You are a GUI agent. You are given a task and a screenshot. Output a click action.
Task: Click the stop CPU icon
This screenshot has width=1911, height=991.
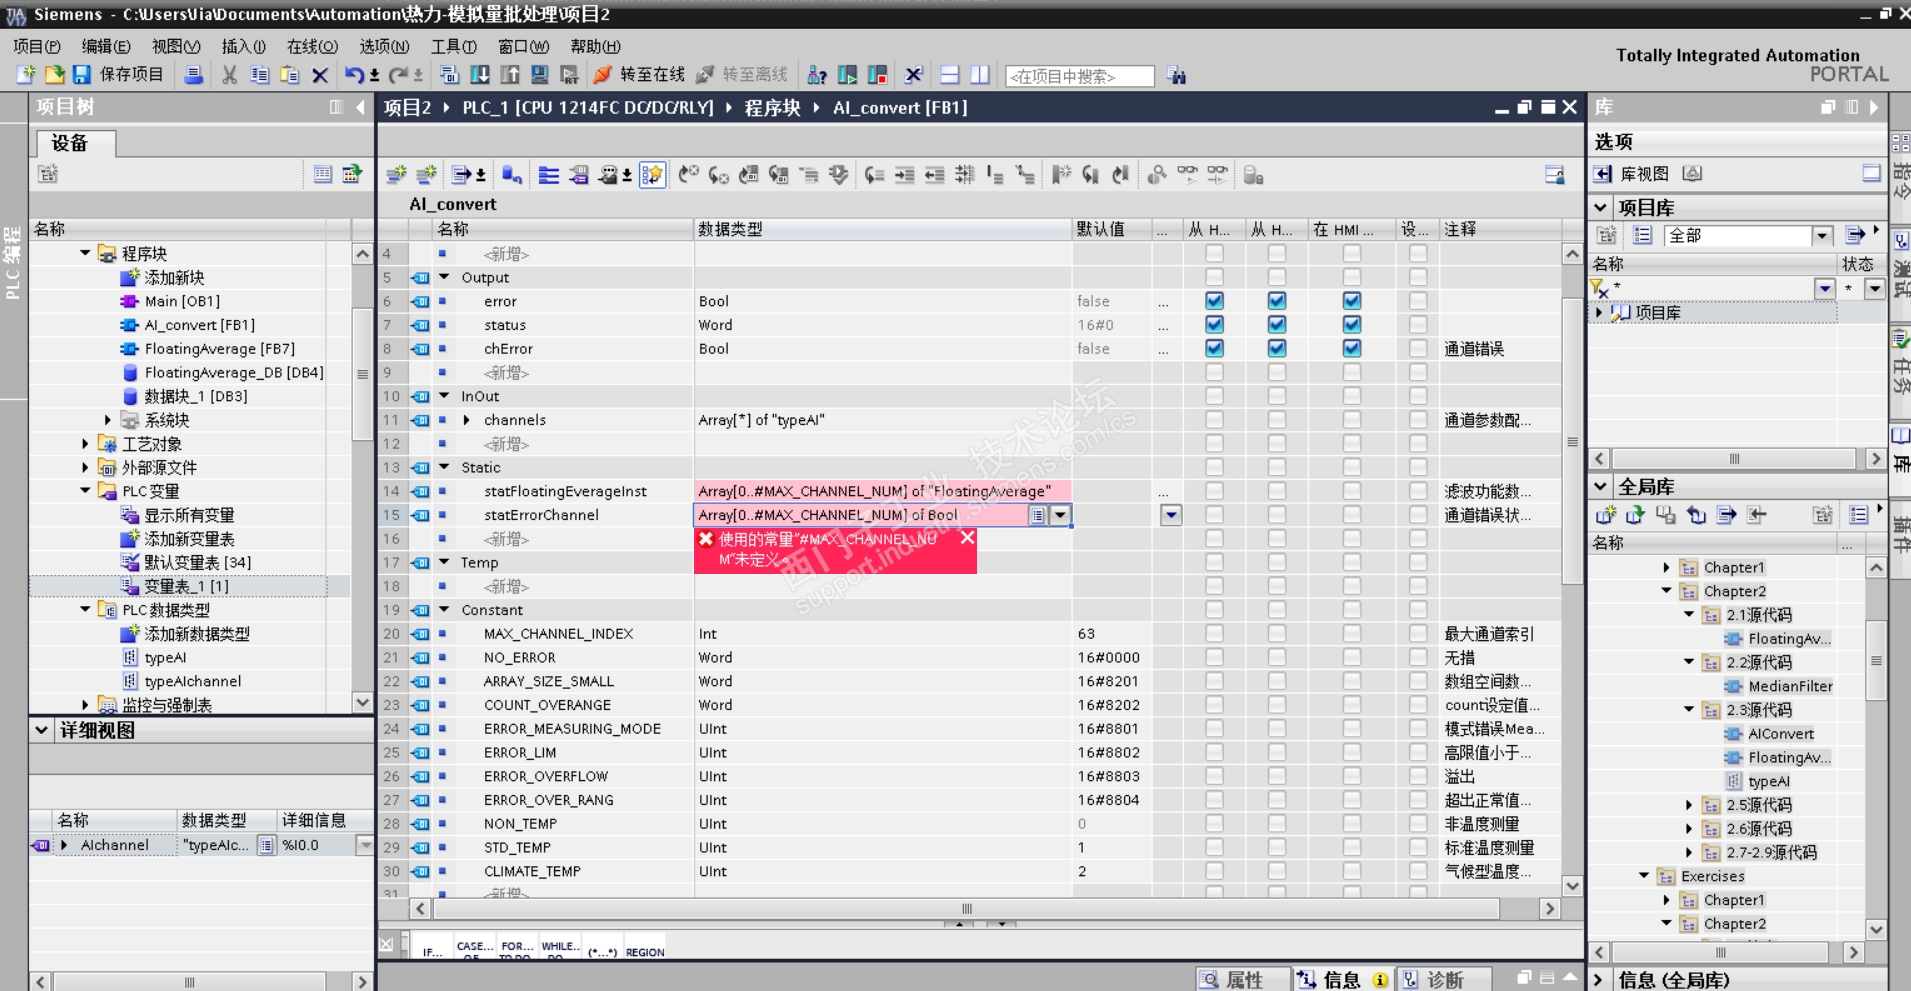pyautogui.click(x=878, y=75)
